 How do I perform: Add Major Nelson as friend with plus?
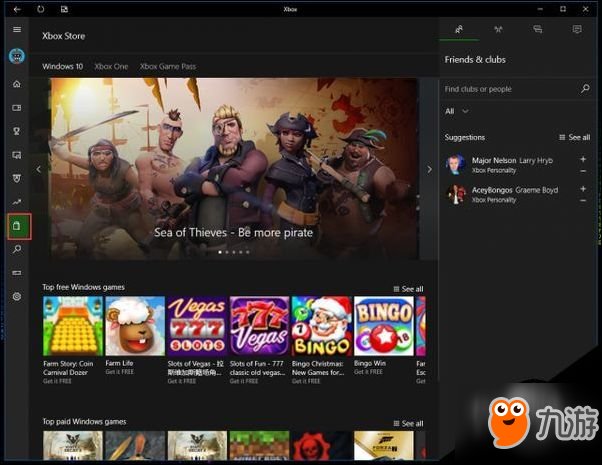(583, 159)
